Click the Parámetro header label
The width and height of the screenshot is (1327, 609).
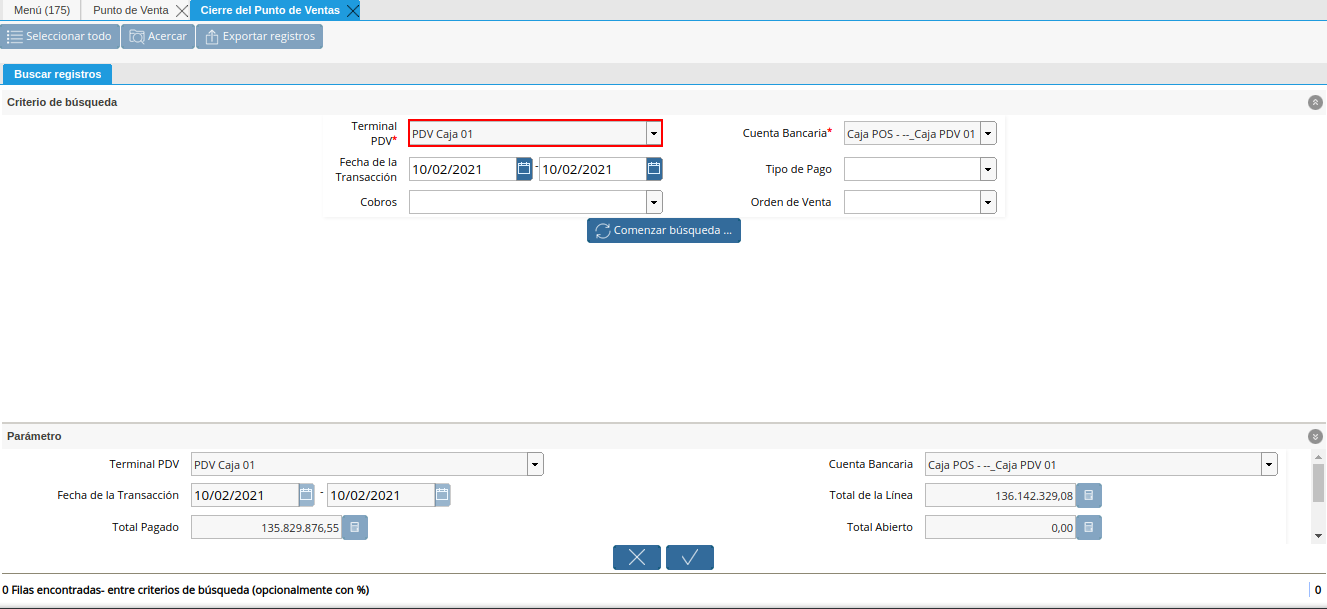[x=34, y=436]
